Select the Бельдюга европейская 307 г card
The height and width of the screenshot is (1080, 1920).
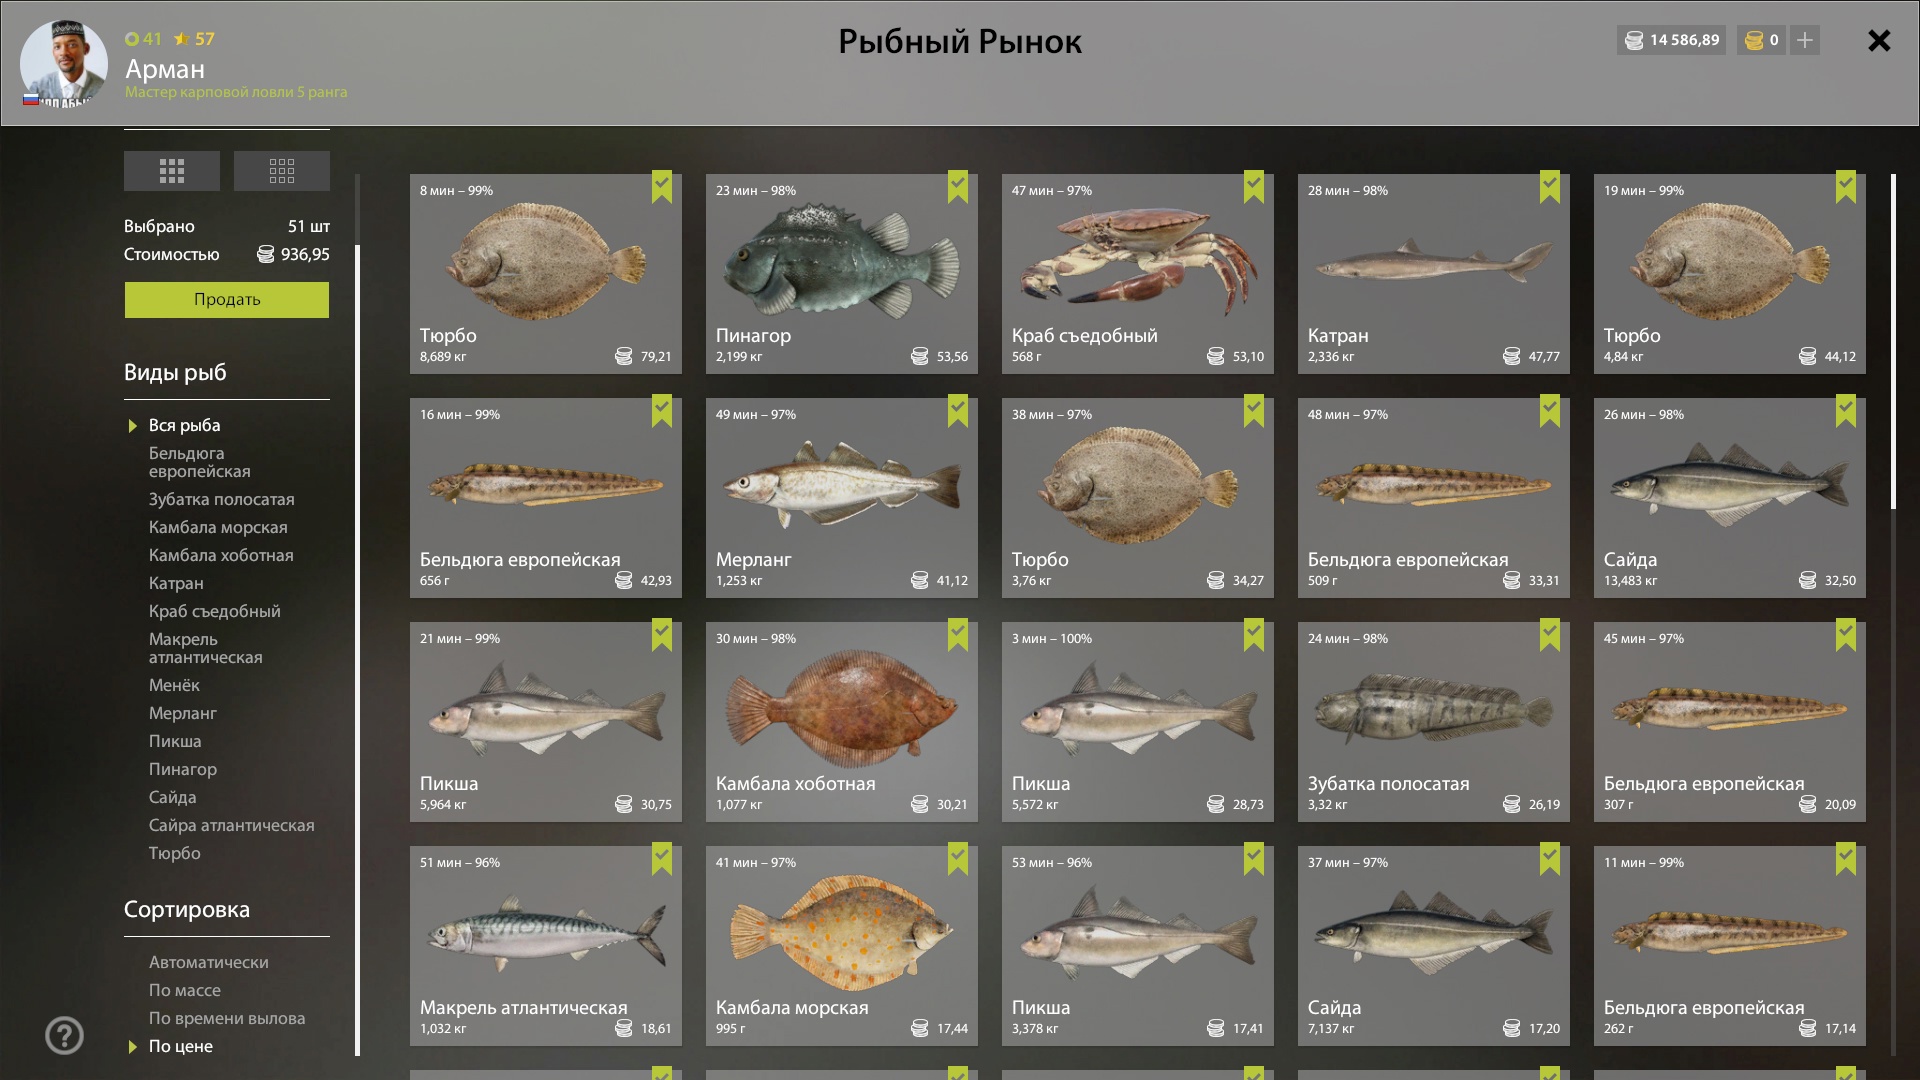coord(1730,722)
